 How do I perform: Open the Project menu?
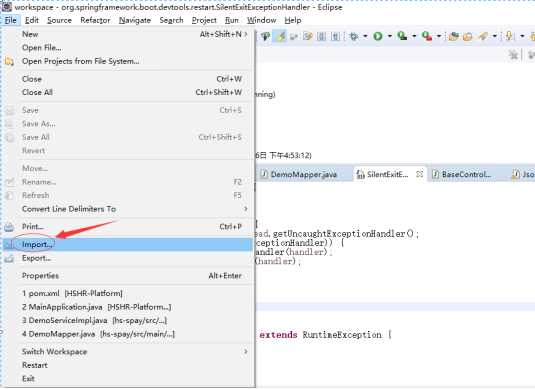pyautogui.click(x=204, y=20)
